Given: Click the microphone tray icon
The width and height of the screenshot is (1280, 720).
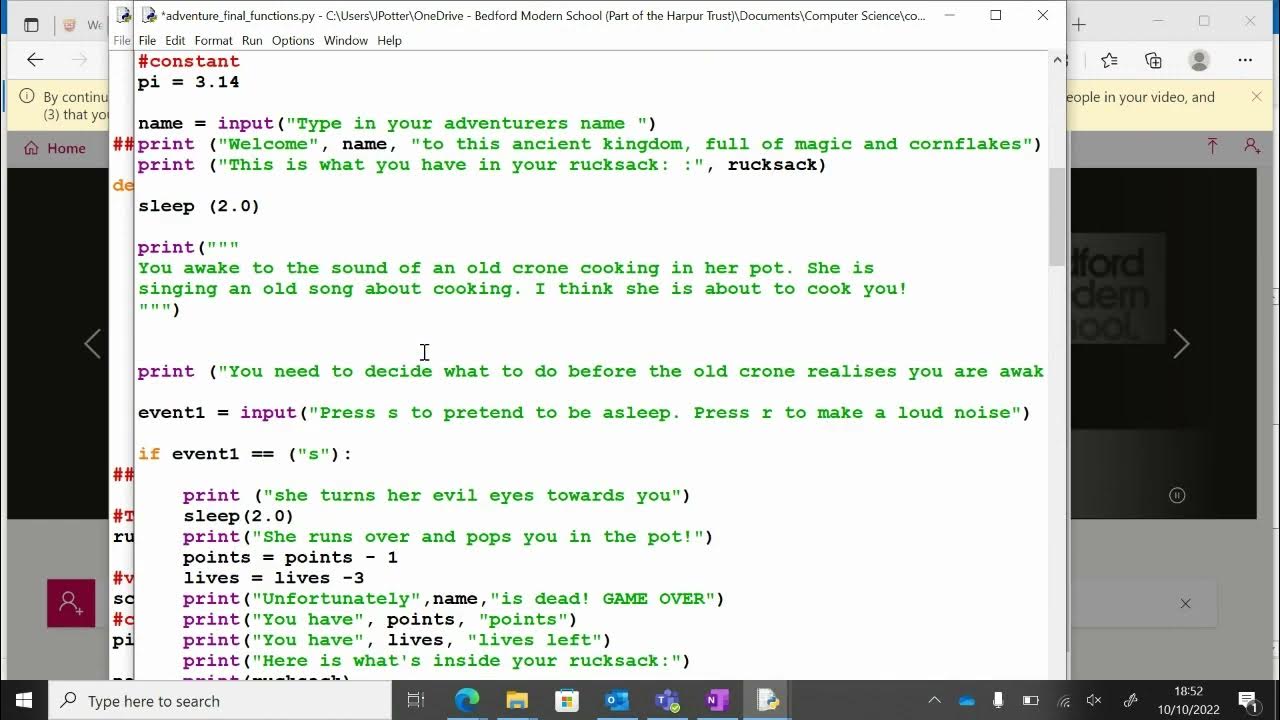Looking at the screenshot, I should pyautogui.click(x=997, y=700).
